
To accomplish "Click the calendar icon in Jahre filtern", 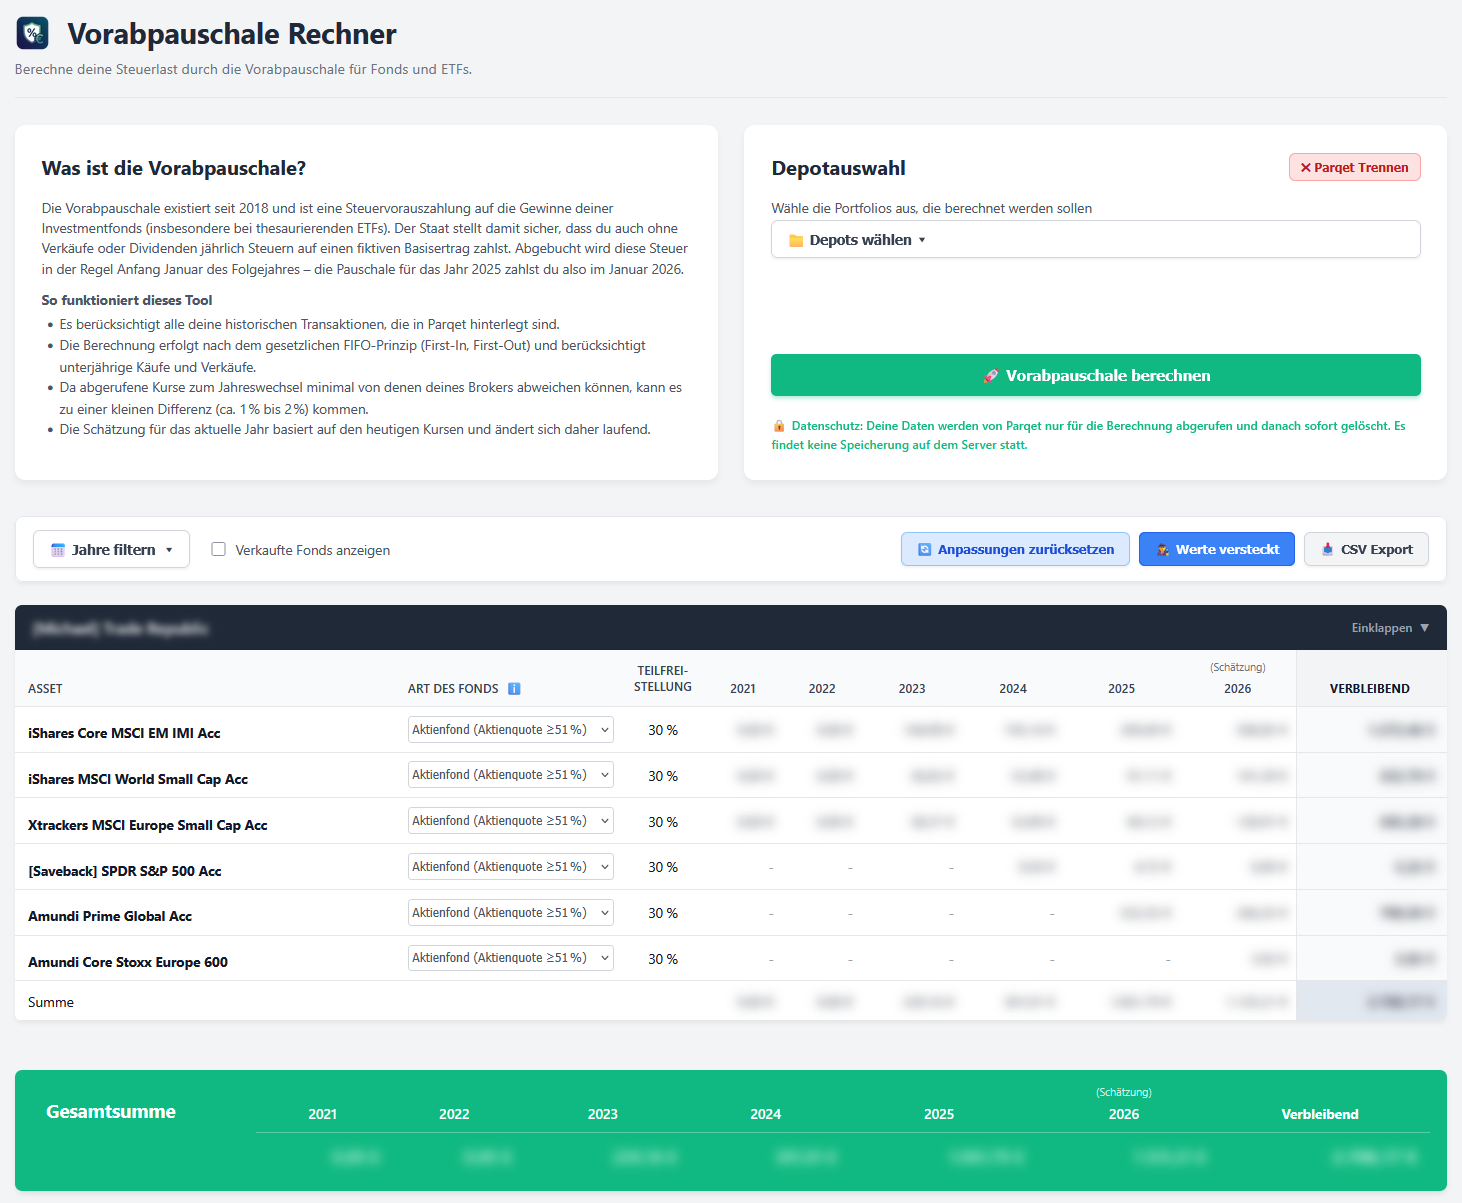I will (x=58, y=550).
